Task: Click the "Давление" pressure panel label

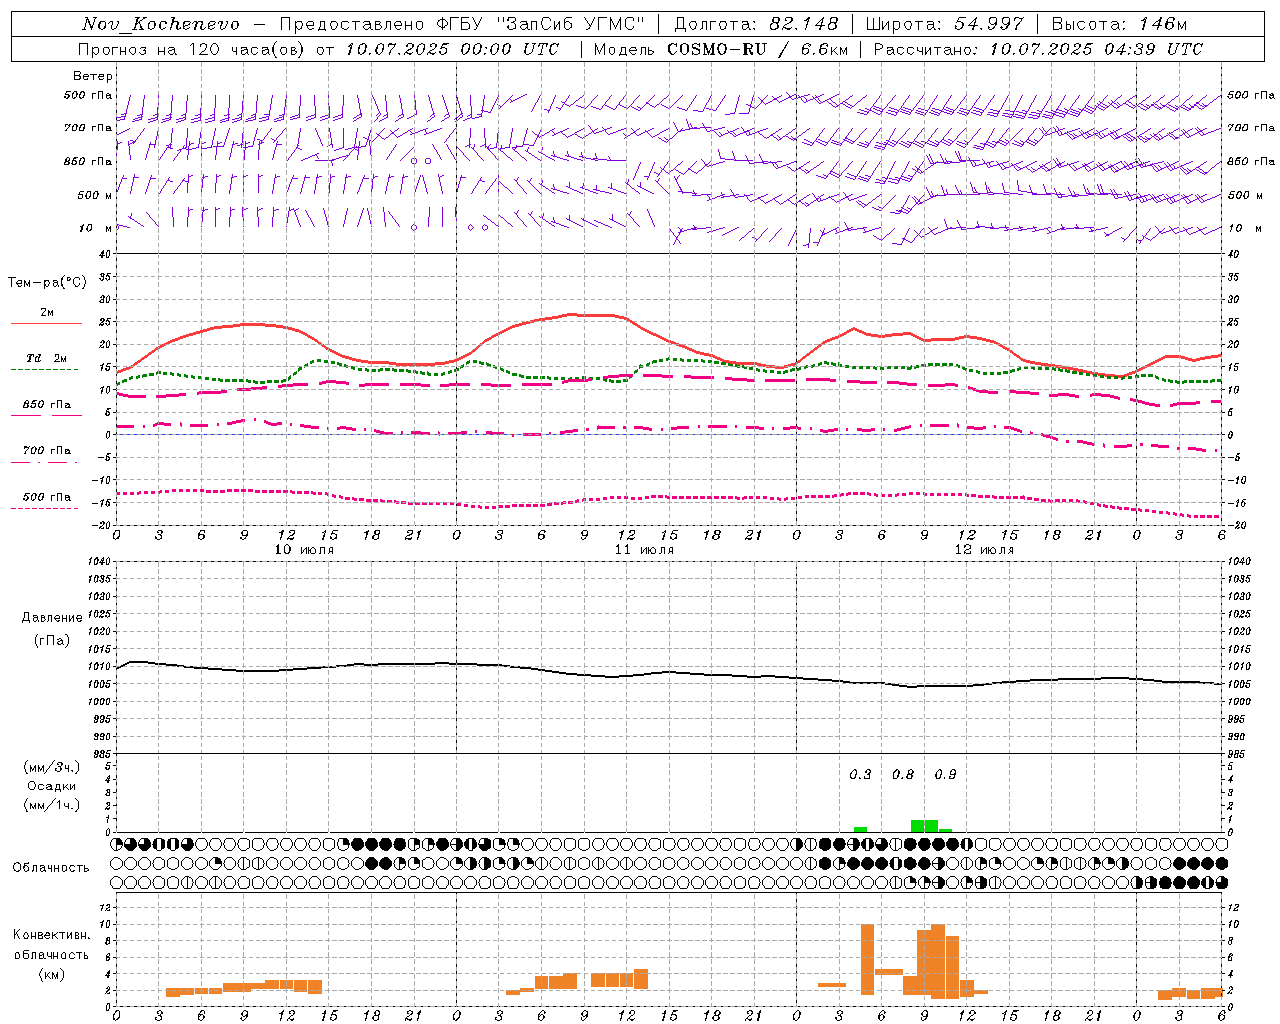Action: (52, 618)
